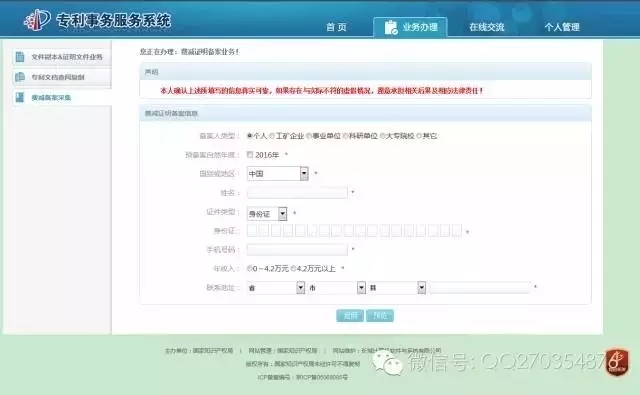This screenshot has width=640, height=395.
Task: Click the left teal submit button
Action: pyautogui.click(x=350, y=315)
